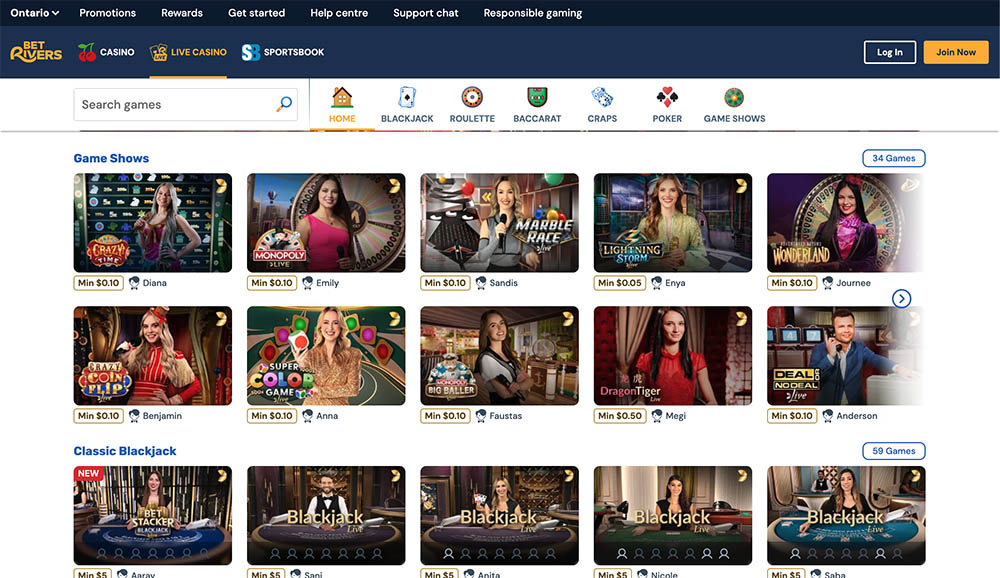This screenshot has width=1000, height=578.
Task: Launch the Monopoly Live game
Action: tap(326, 223)
